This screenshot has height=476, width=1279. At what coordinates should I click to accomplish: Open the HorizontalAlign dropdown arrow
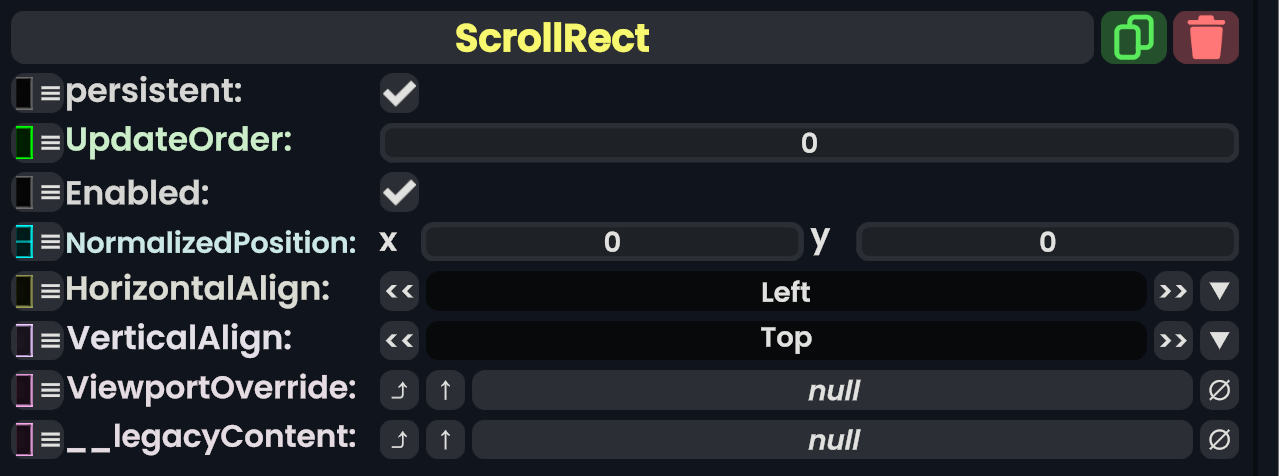(1219, 292)
